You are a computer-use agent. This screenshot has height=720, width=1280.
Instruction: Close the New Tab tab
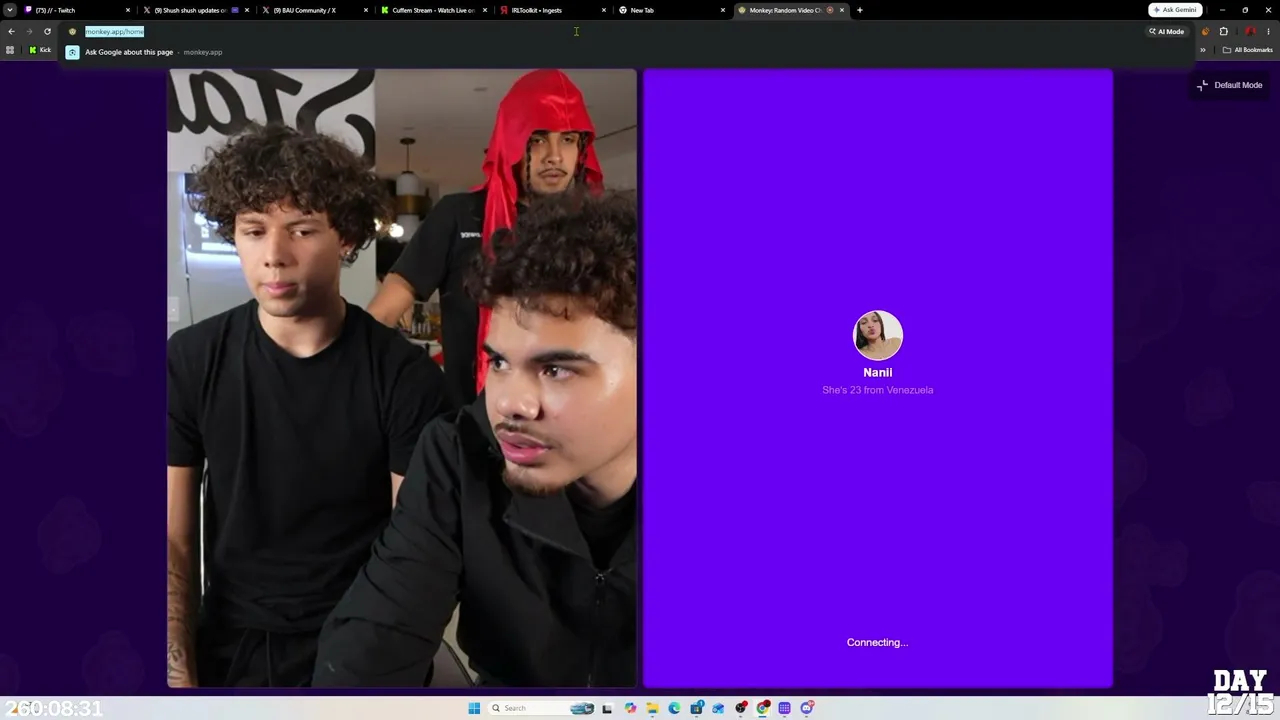click(x=723, y=10)
